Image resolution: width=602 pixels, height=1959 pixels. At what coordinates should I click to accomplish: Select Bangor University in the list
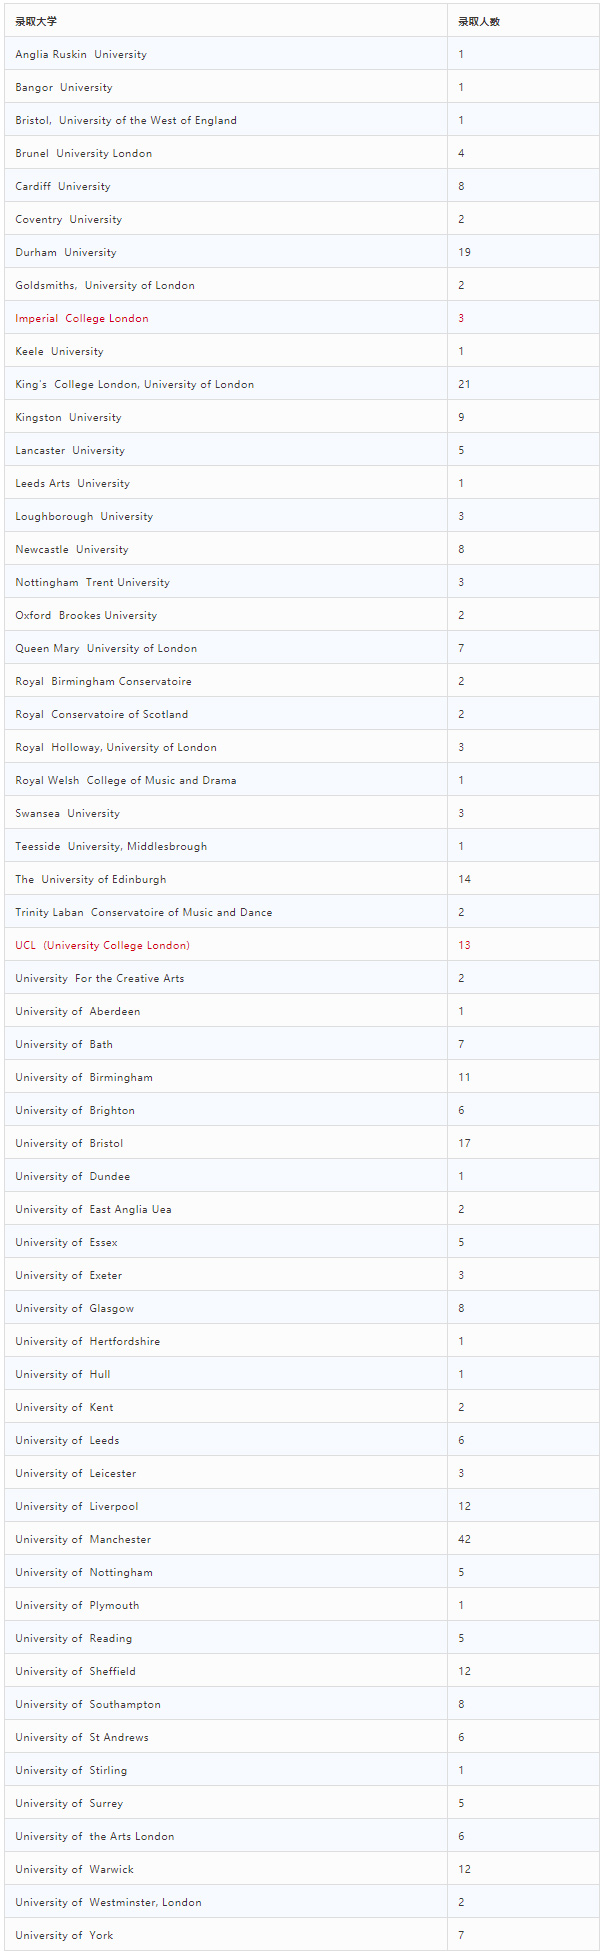64,87
